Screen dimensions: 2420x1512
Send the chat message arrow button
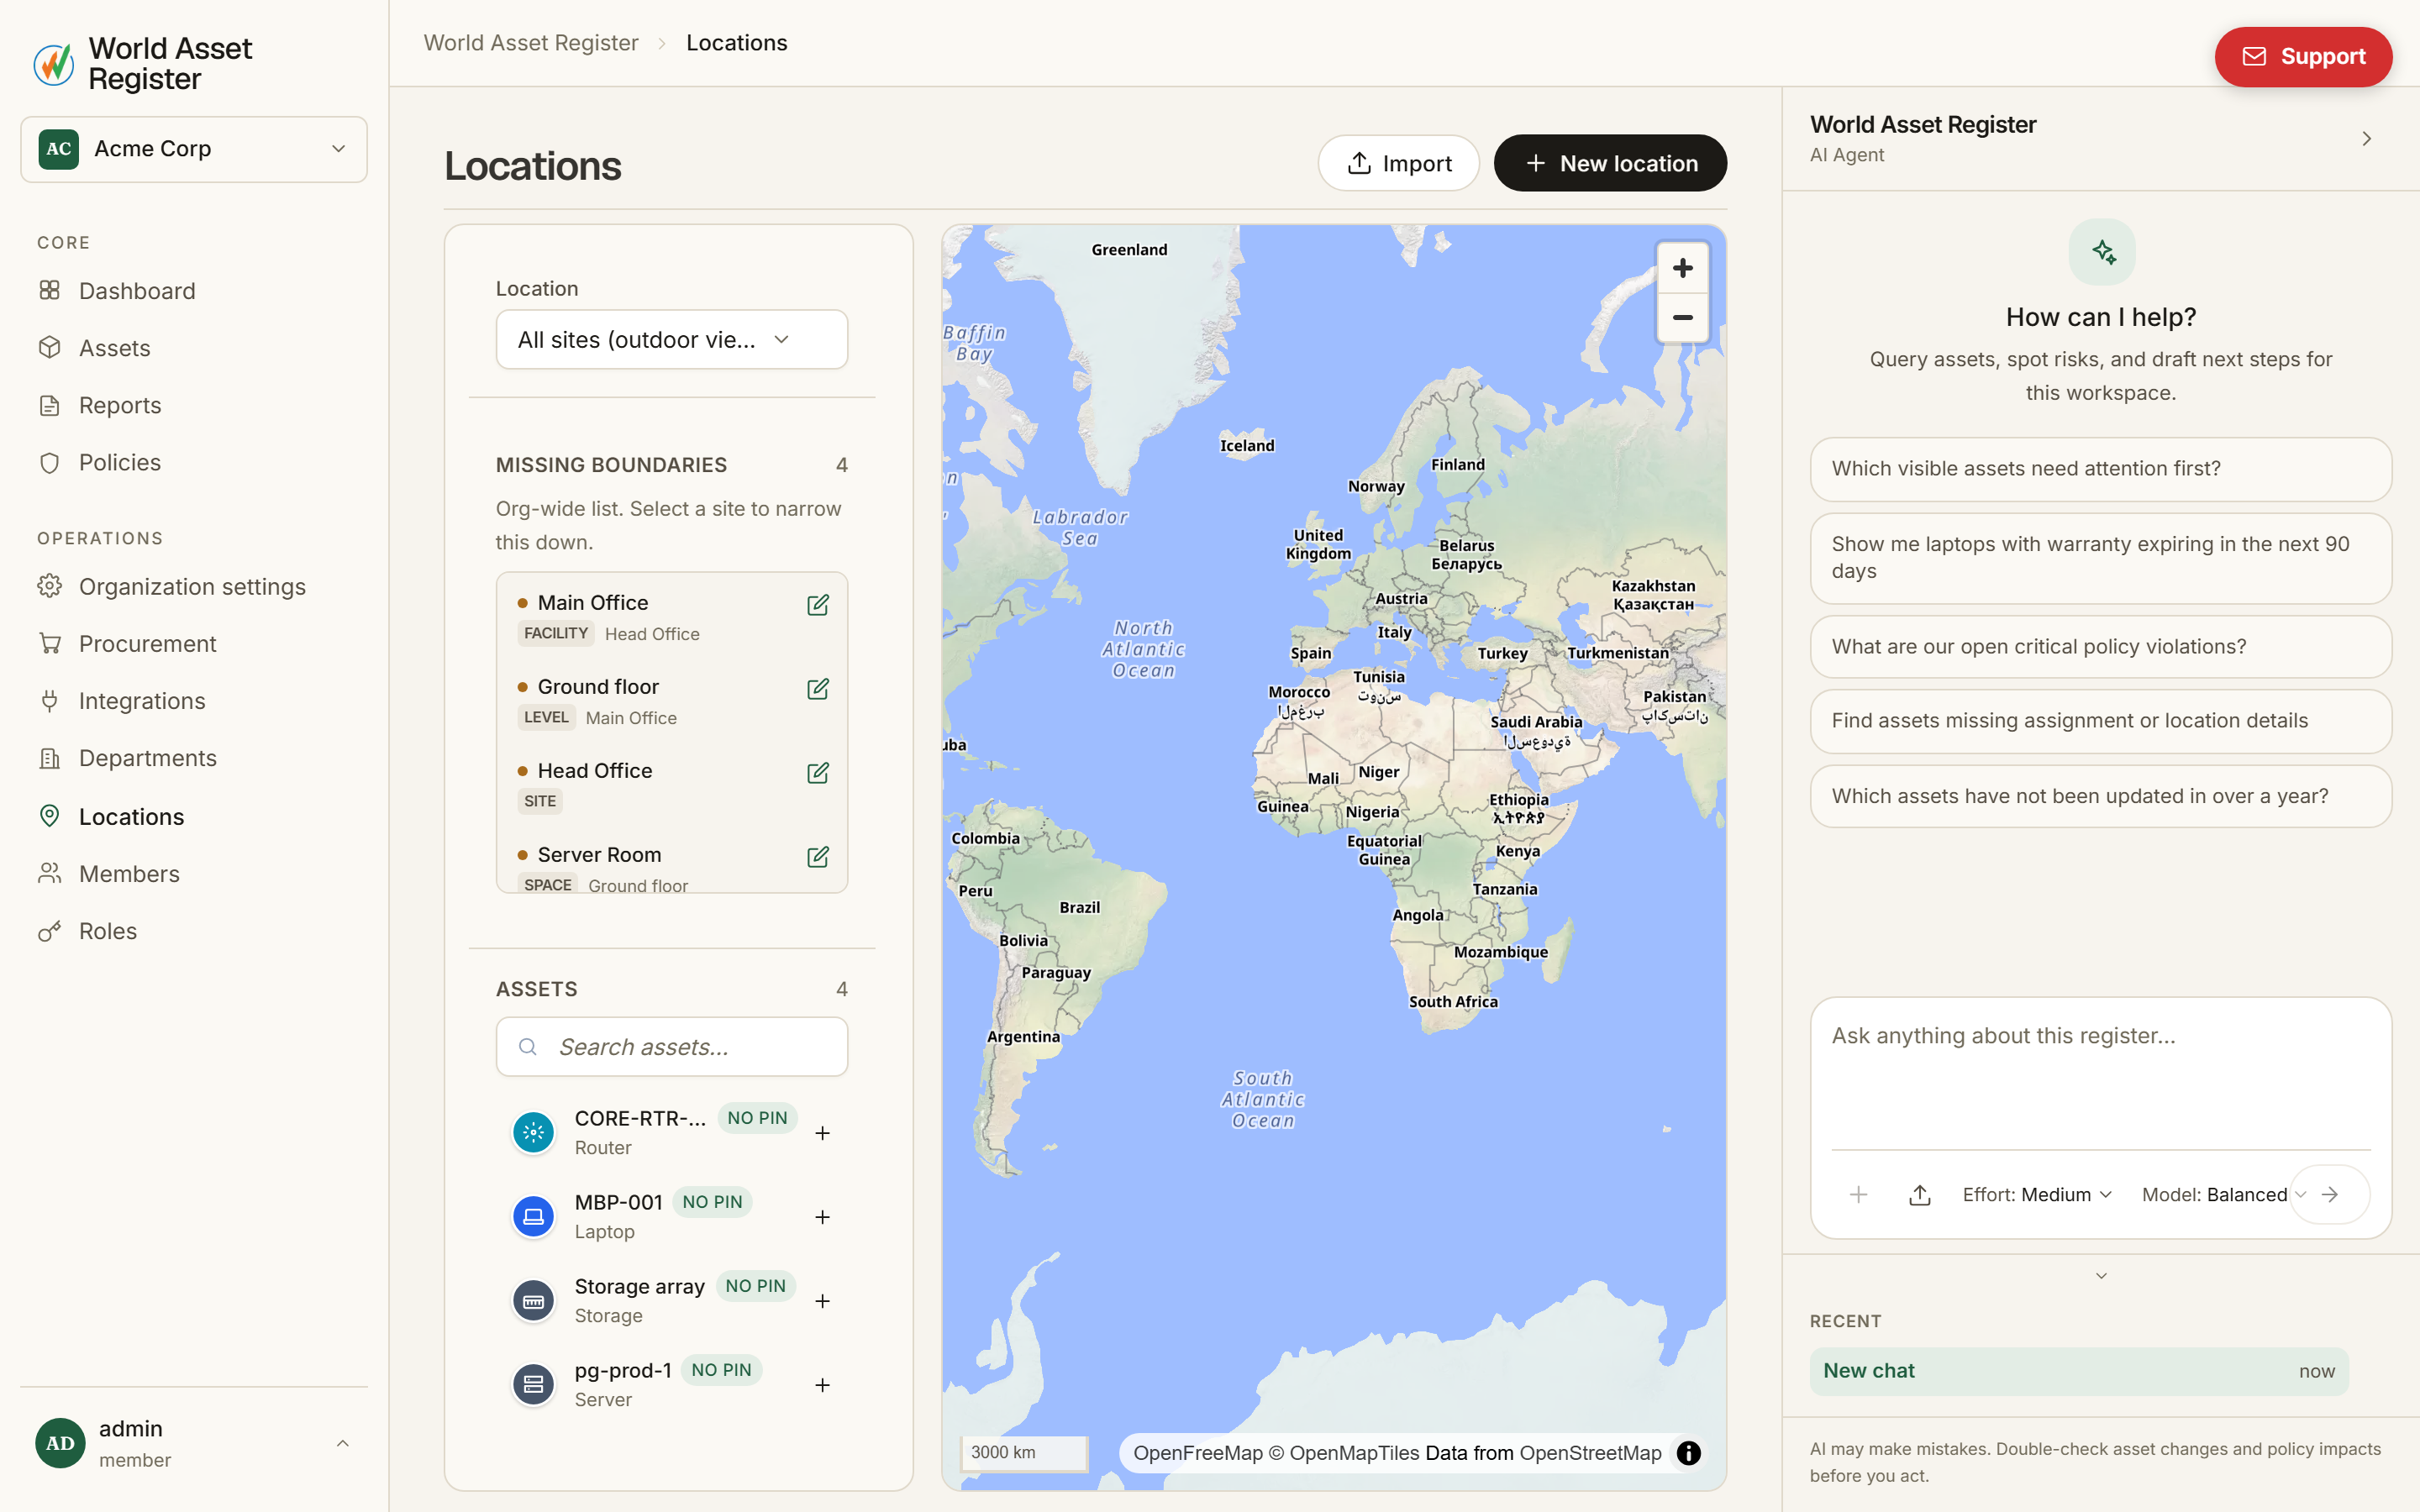(x=2330, y=1195)
